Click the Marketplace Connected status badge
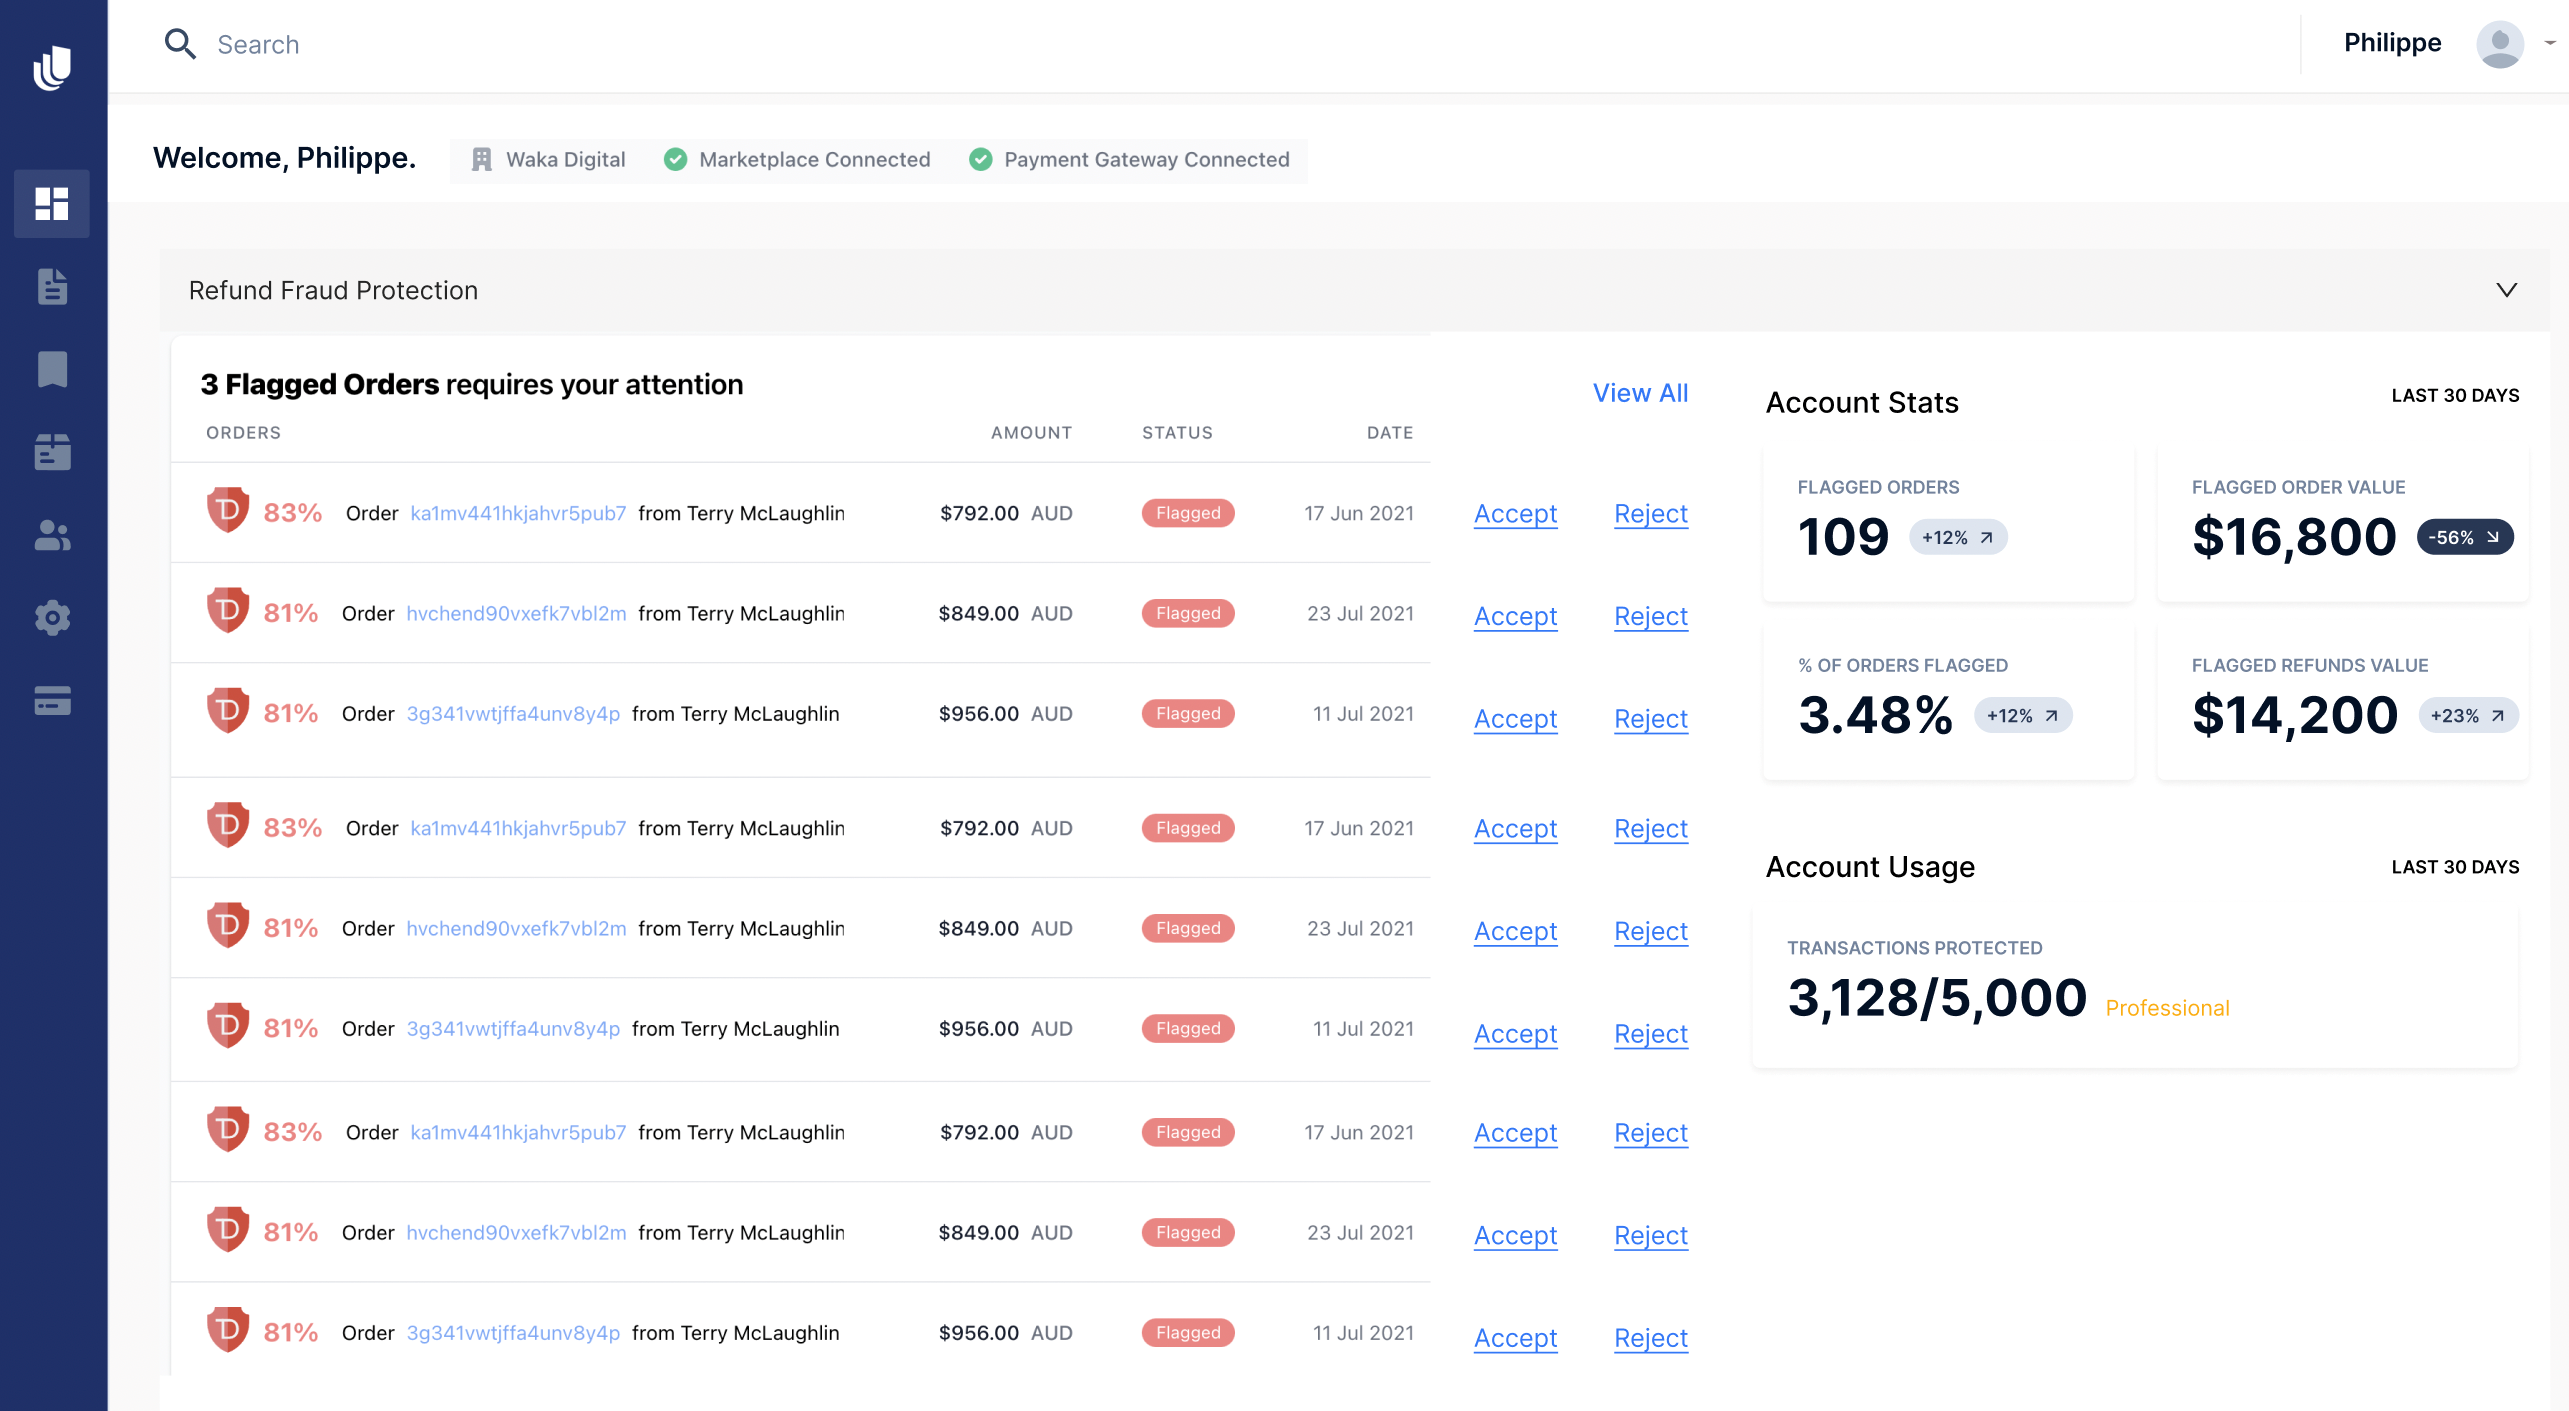 pos(798,160)
